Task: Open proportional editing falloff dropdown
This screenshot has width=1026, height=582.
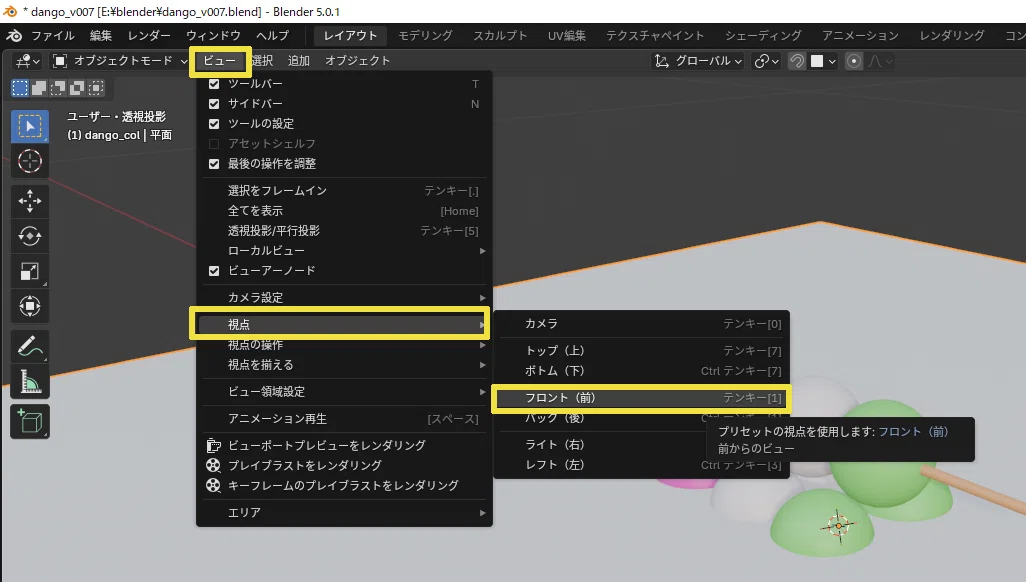Action: [x=879, y=61]
